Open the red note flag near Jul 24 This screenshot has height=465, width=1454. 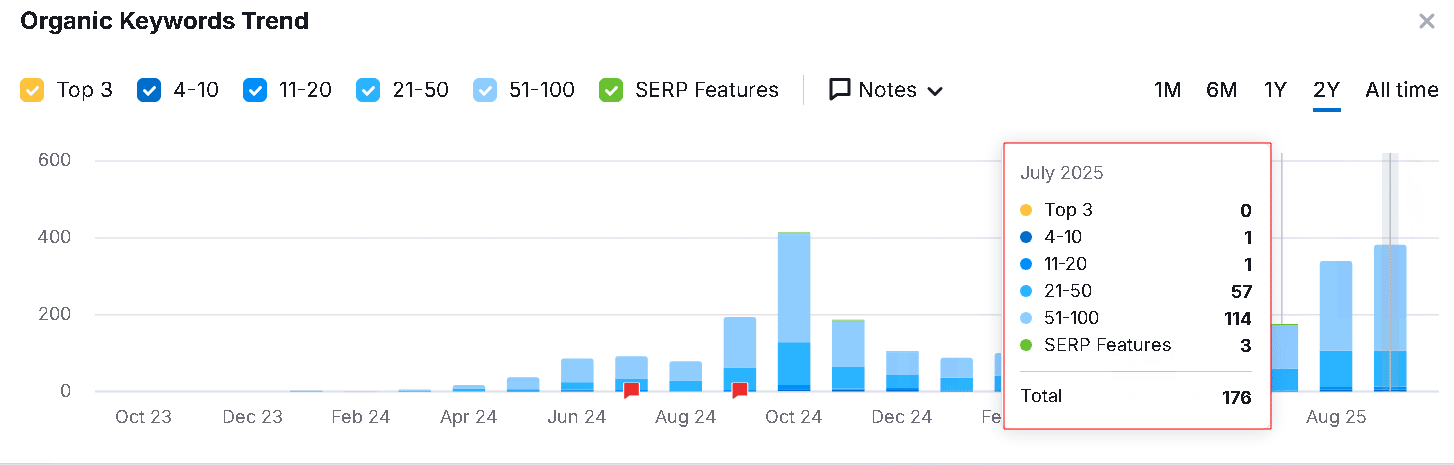coord(631,390)
